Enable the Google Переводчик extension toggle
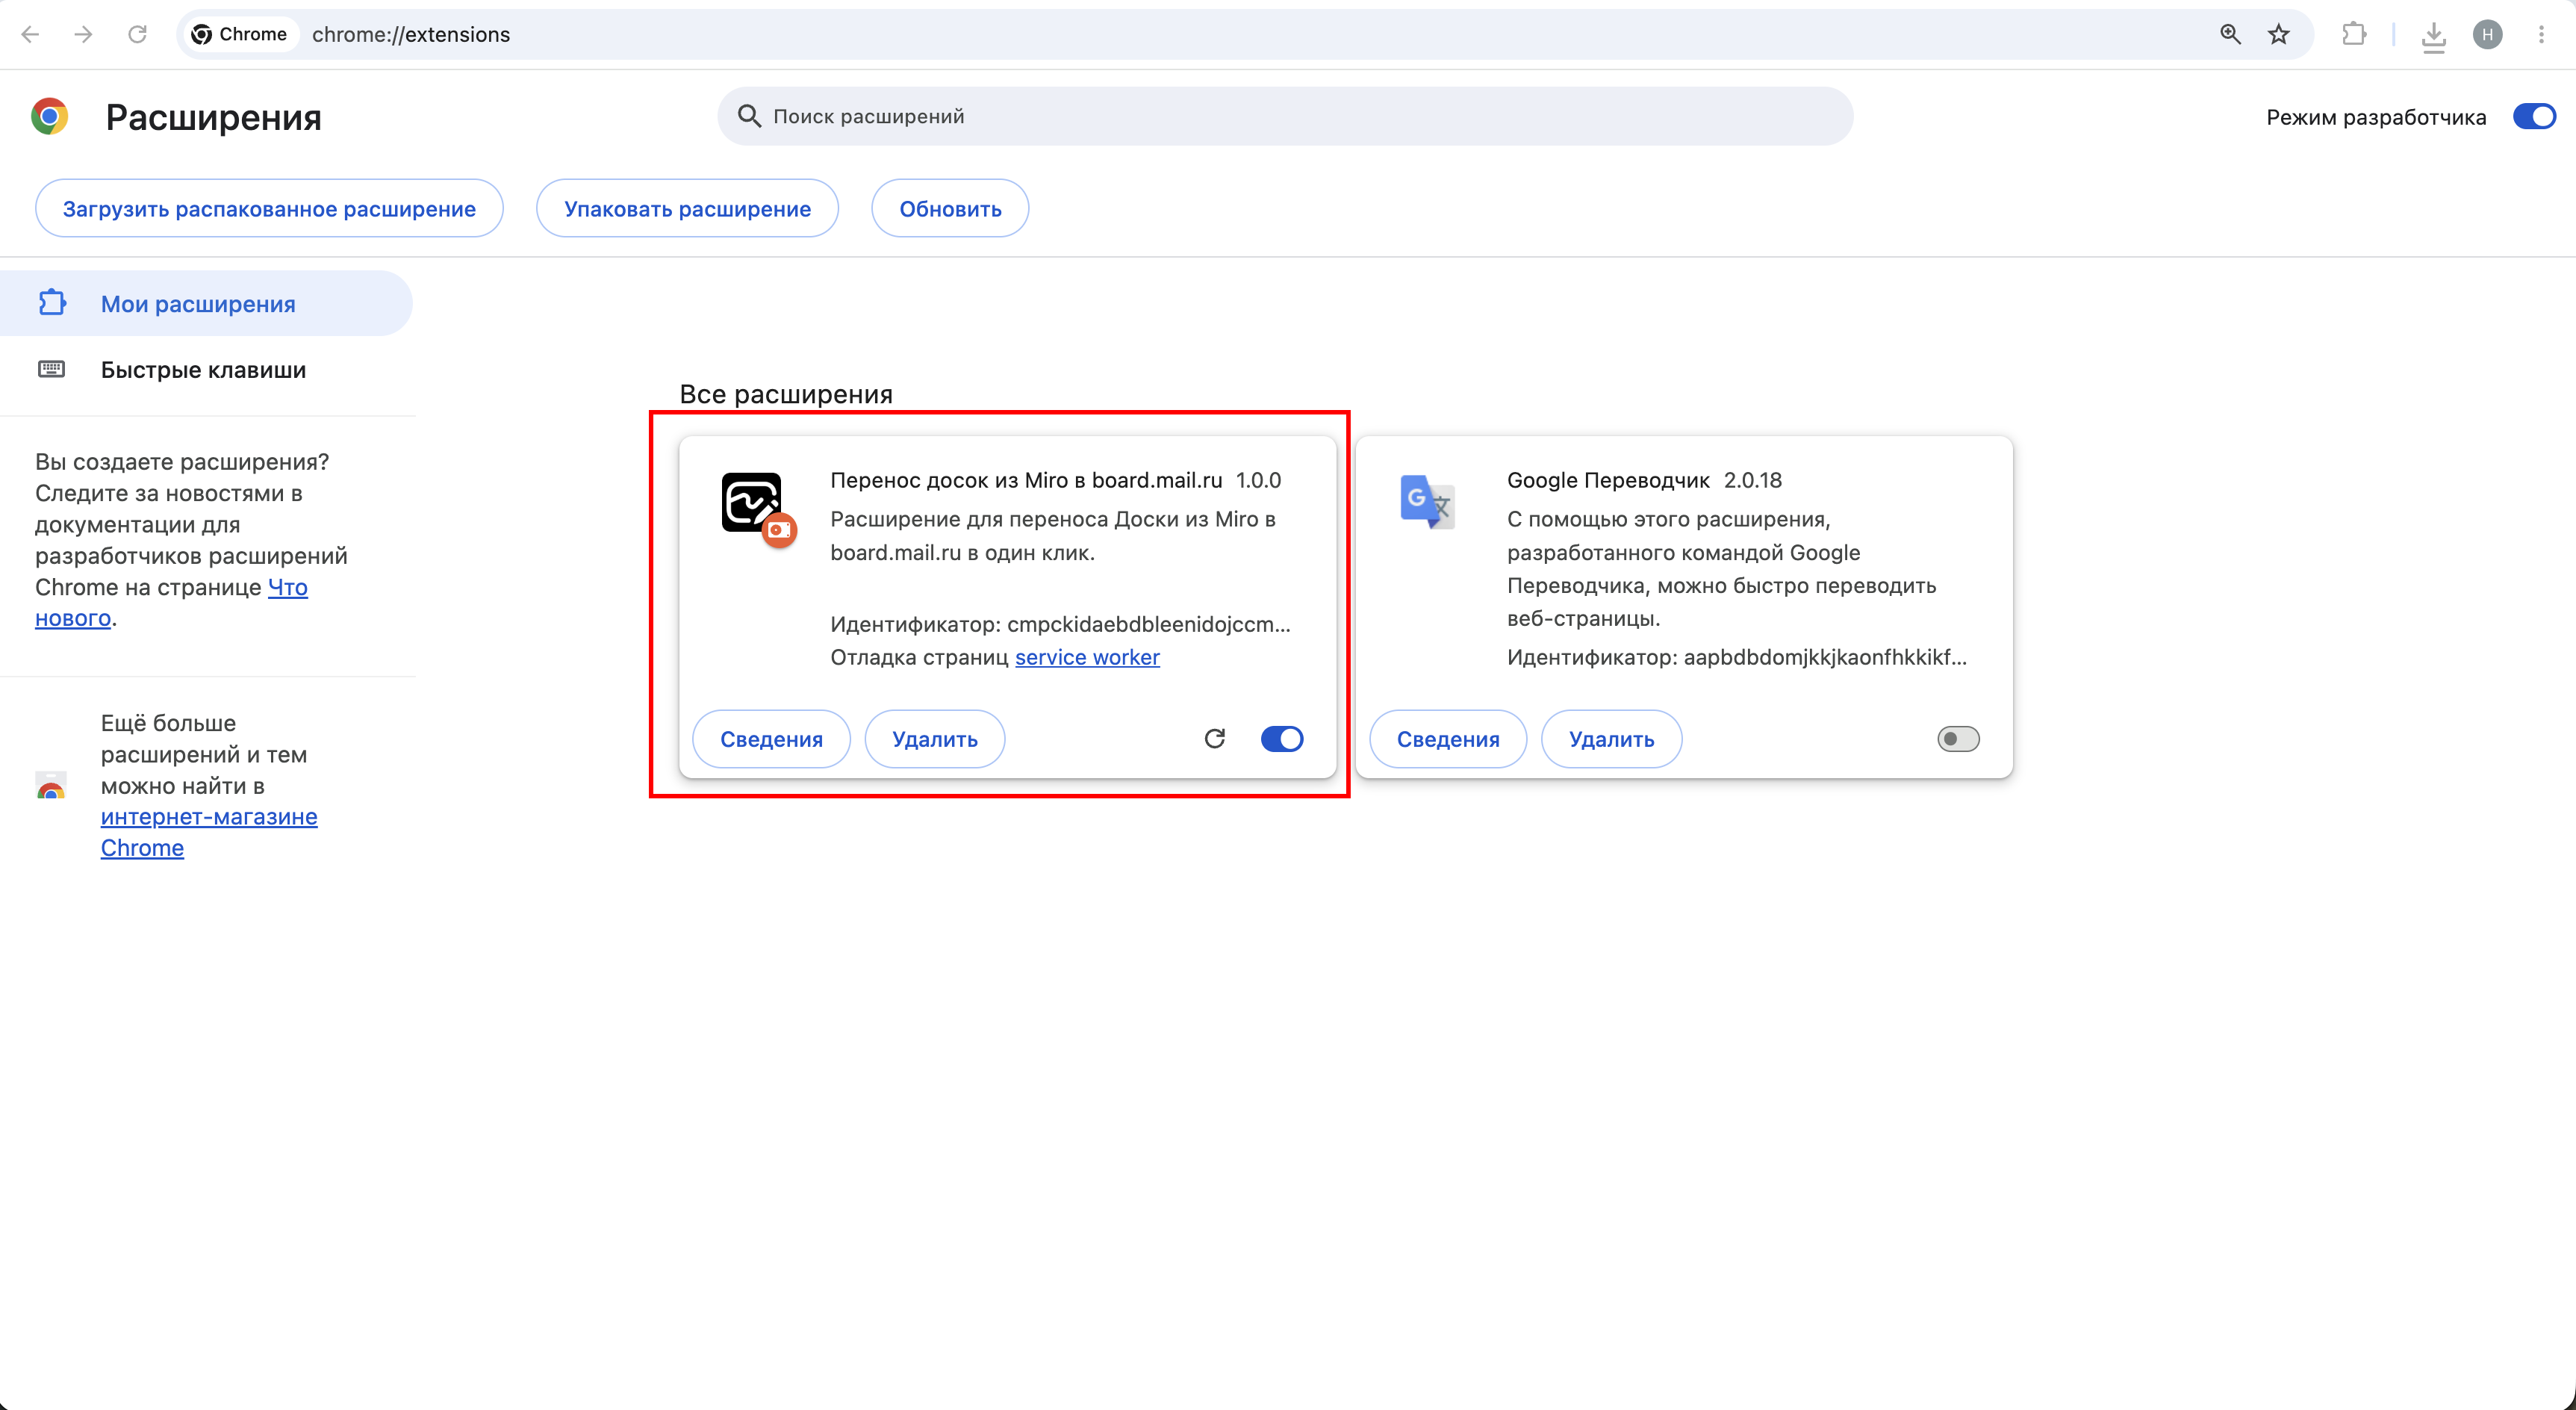The width and height of the screenshot is (2576, 1410). pos(1958,739)
